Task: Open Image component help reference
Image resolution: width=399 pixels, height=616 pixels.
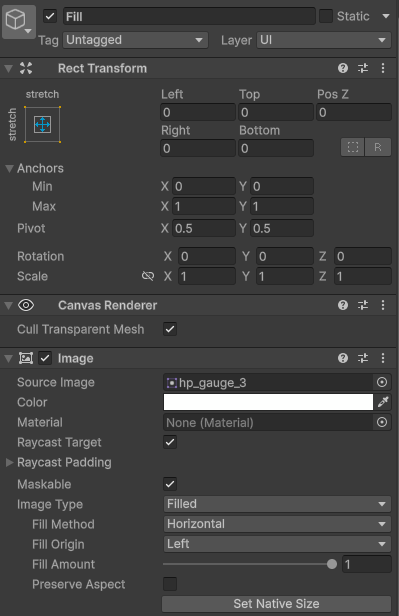Action: 343,358
